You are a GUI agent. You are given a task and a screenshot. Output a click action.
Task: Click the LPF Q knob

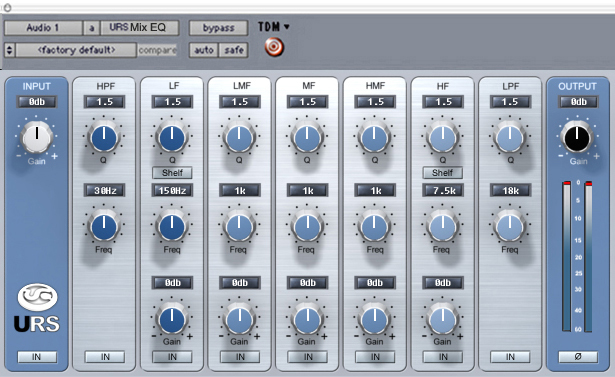pos(510,138)
